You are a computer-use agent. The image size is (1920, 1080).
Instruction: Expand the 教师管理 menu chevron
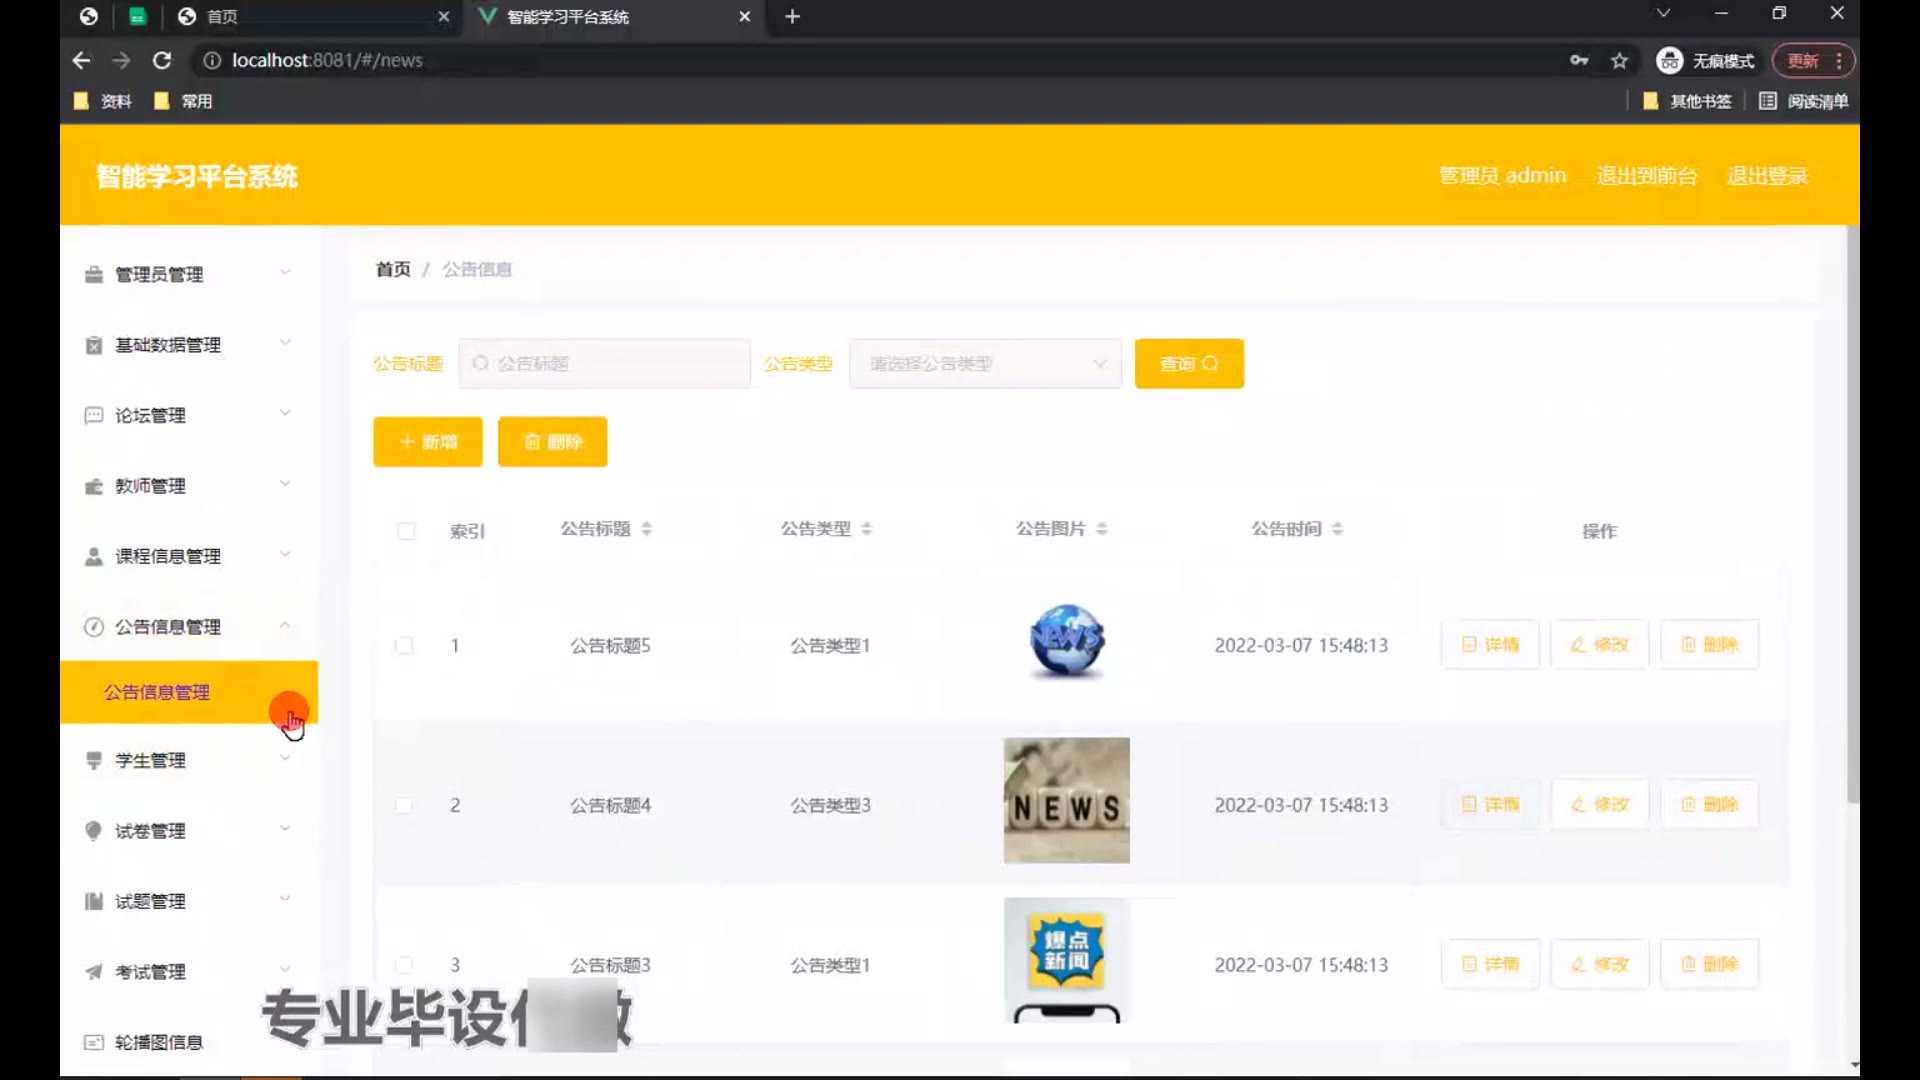(285, 484)
